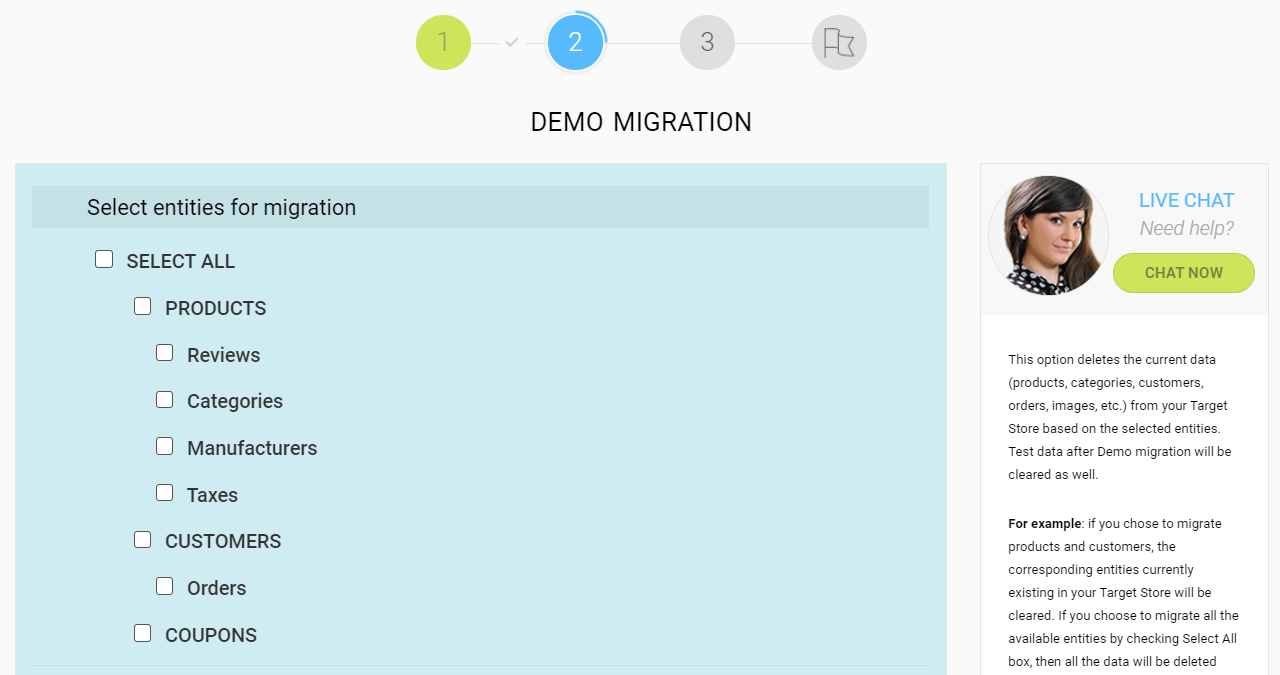Click the 'Taxes' label text
This screenshot has width=1280, height=675.
coord(212,495)
